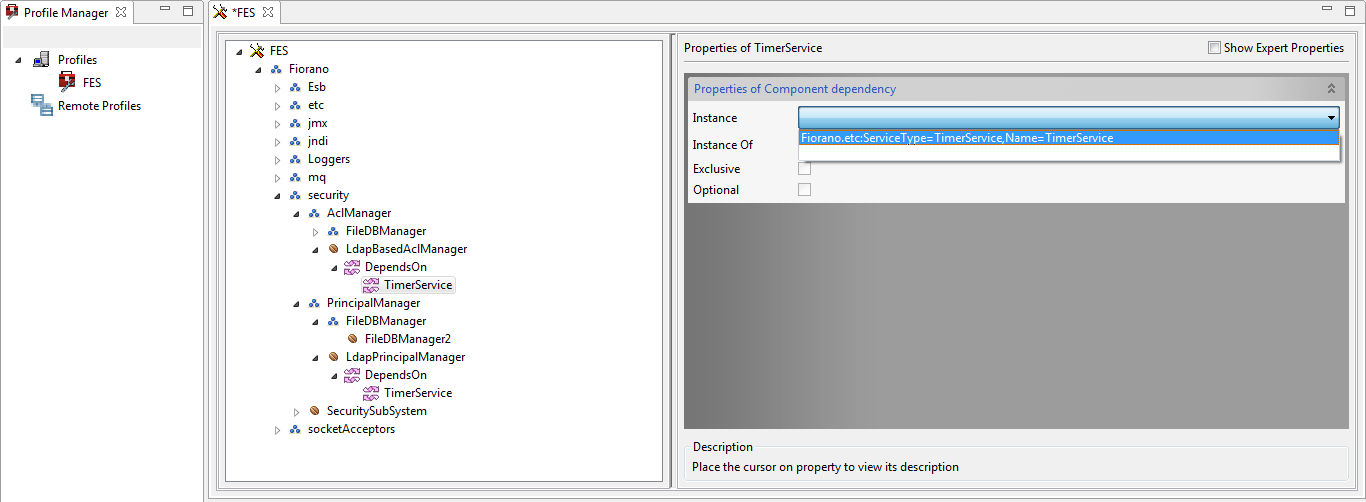Click the Instance Of label
Screen dimensions: 1366x502
(723, 145)
